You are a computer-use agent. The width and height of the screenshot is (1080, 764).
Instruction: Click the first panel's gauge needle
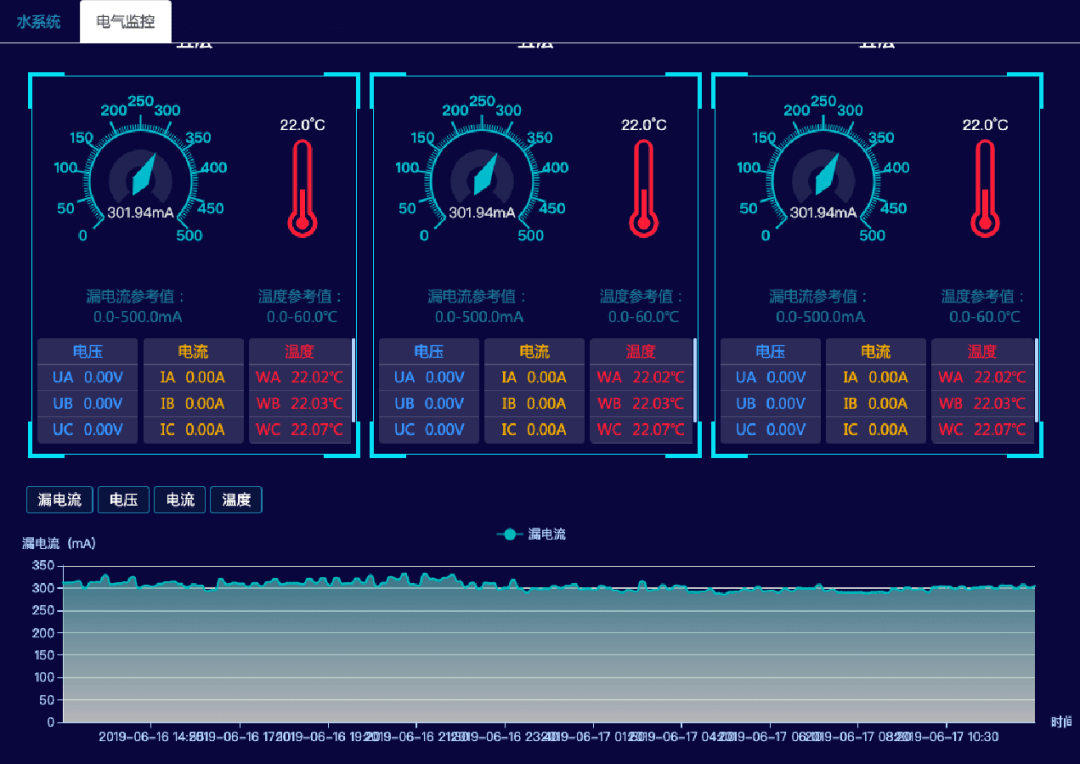pos(141,175)
